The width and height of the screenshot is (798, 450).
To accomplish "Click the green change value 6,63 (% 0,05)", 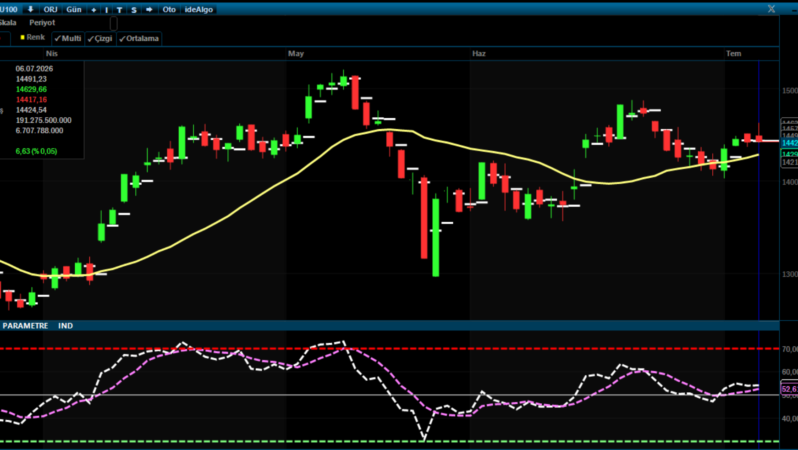I will click(36, 151).
